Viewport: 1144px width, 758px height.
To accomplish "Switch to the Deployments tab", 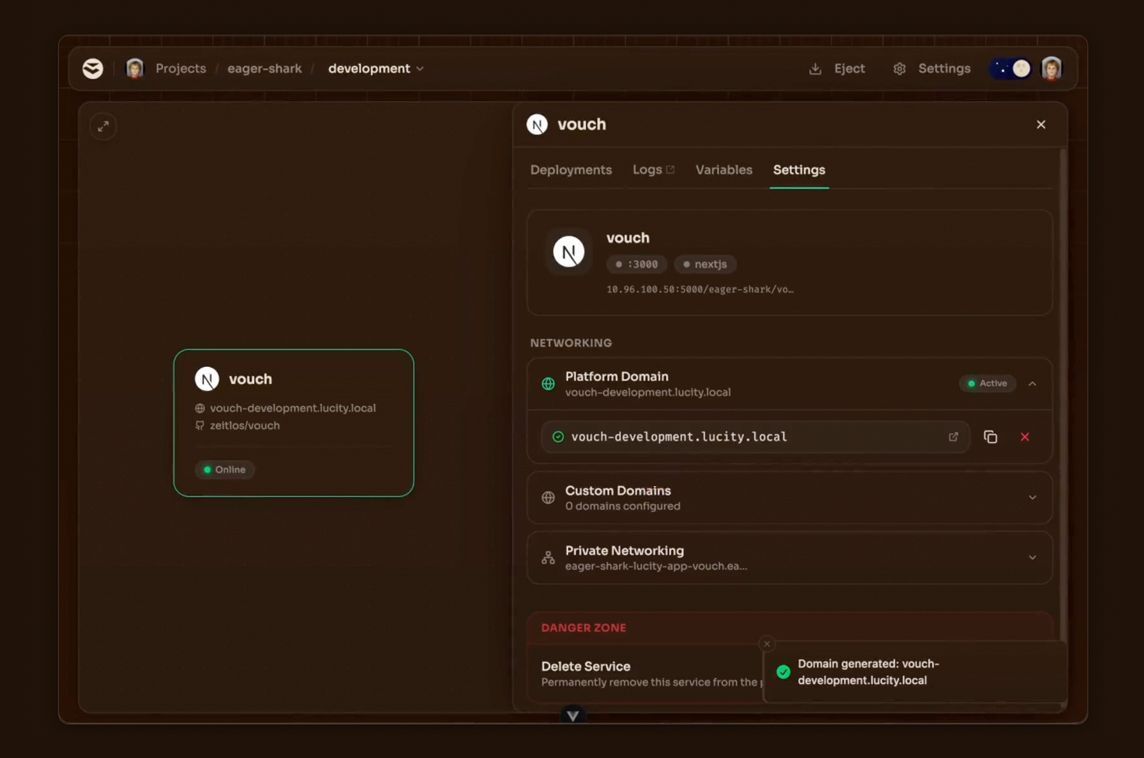I will point(571,170).
